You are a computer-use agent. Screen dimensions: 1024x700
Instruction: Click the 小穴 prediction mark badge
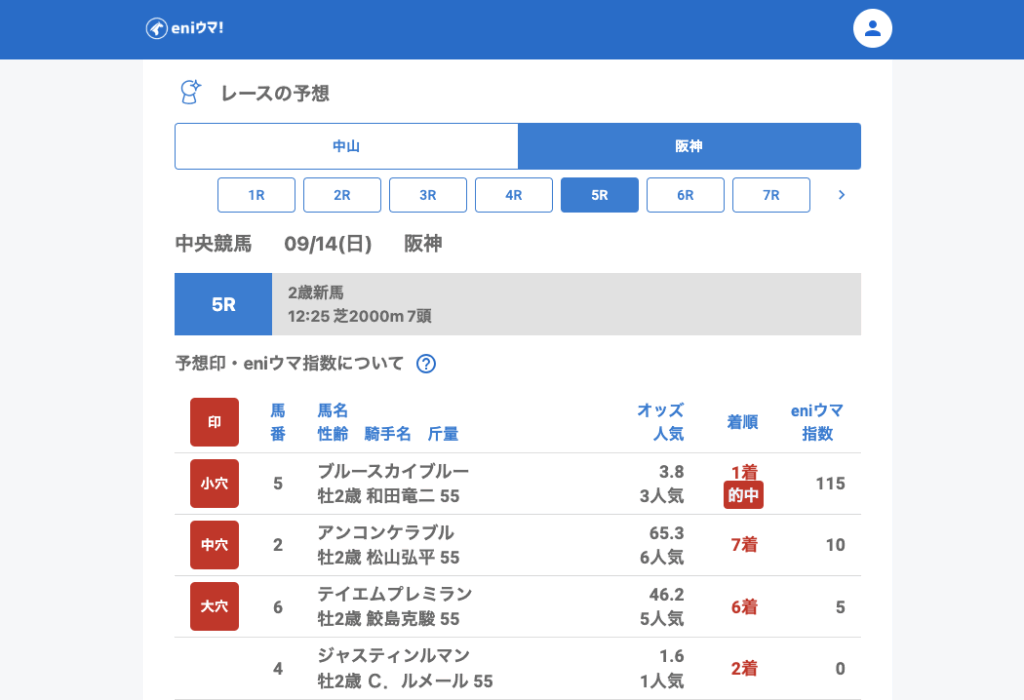click(214, 484)
